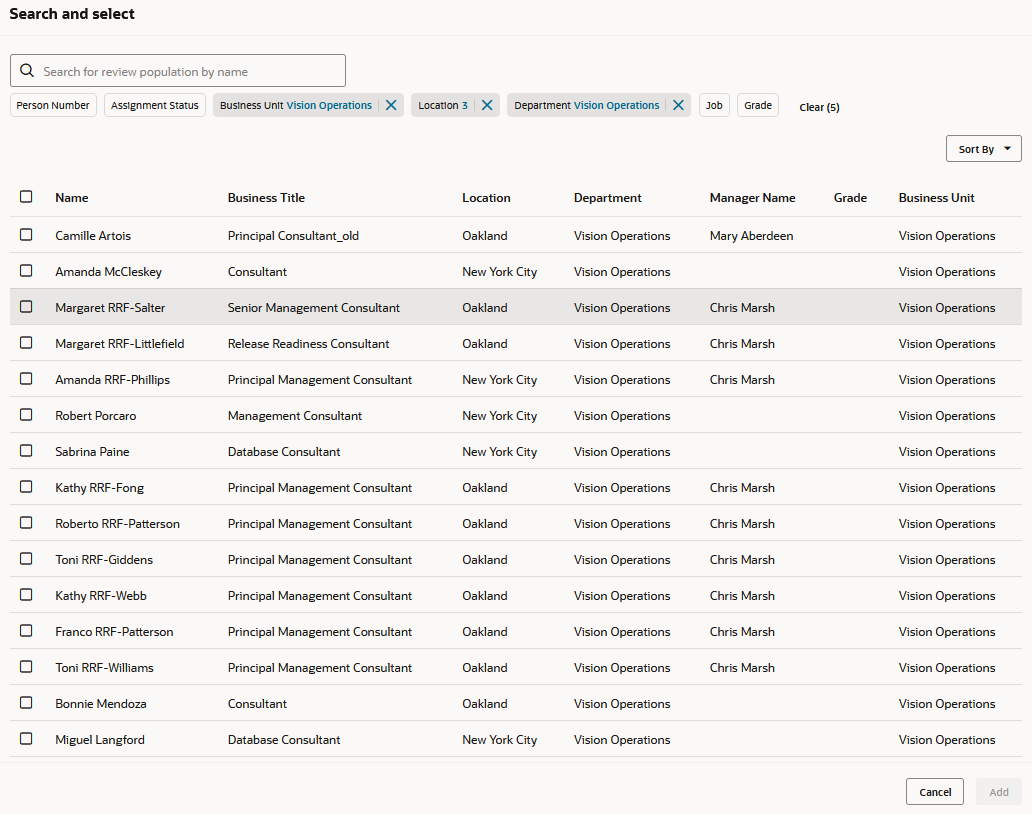Viewport: 1032px width, 814px height.
Task: Select the checkbox for Kathy RRF-Webb
Action: point(26,595)
